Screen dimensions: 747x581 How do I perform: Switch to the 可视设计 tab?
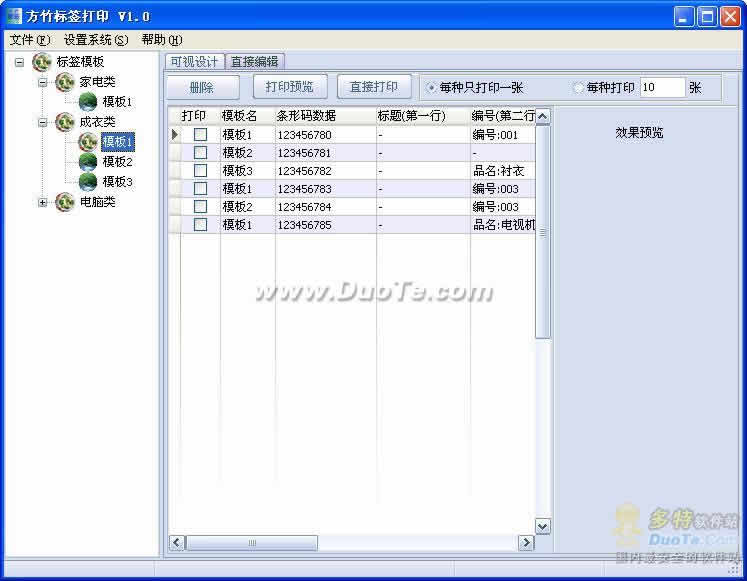coord(194,61)
